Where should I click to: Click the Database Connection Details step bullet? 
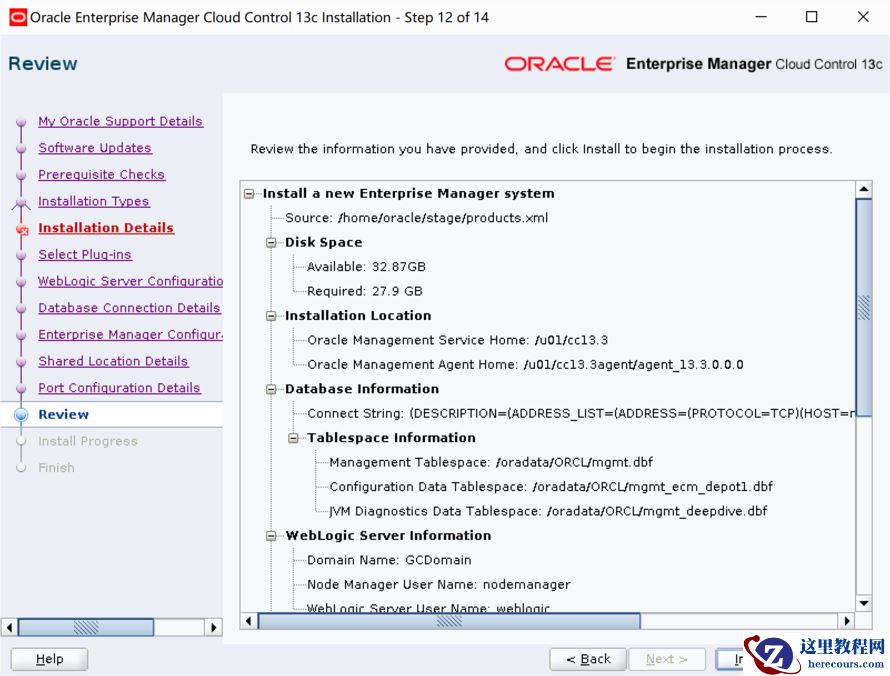tap(22, 308)
